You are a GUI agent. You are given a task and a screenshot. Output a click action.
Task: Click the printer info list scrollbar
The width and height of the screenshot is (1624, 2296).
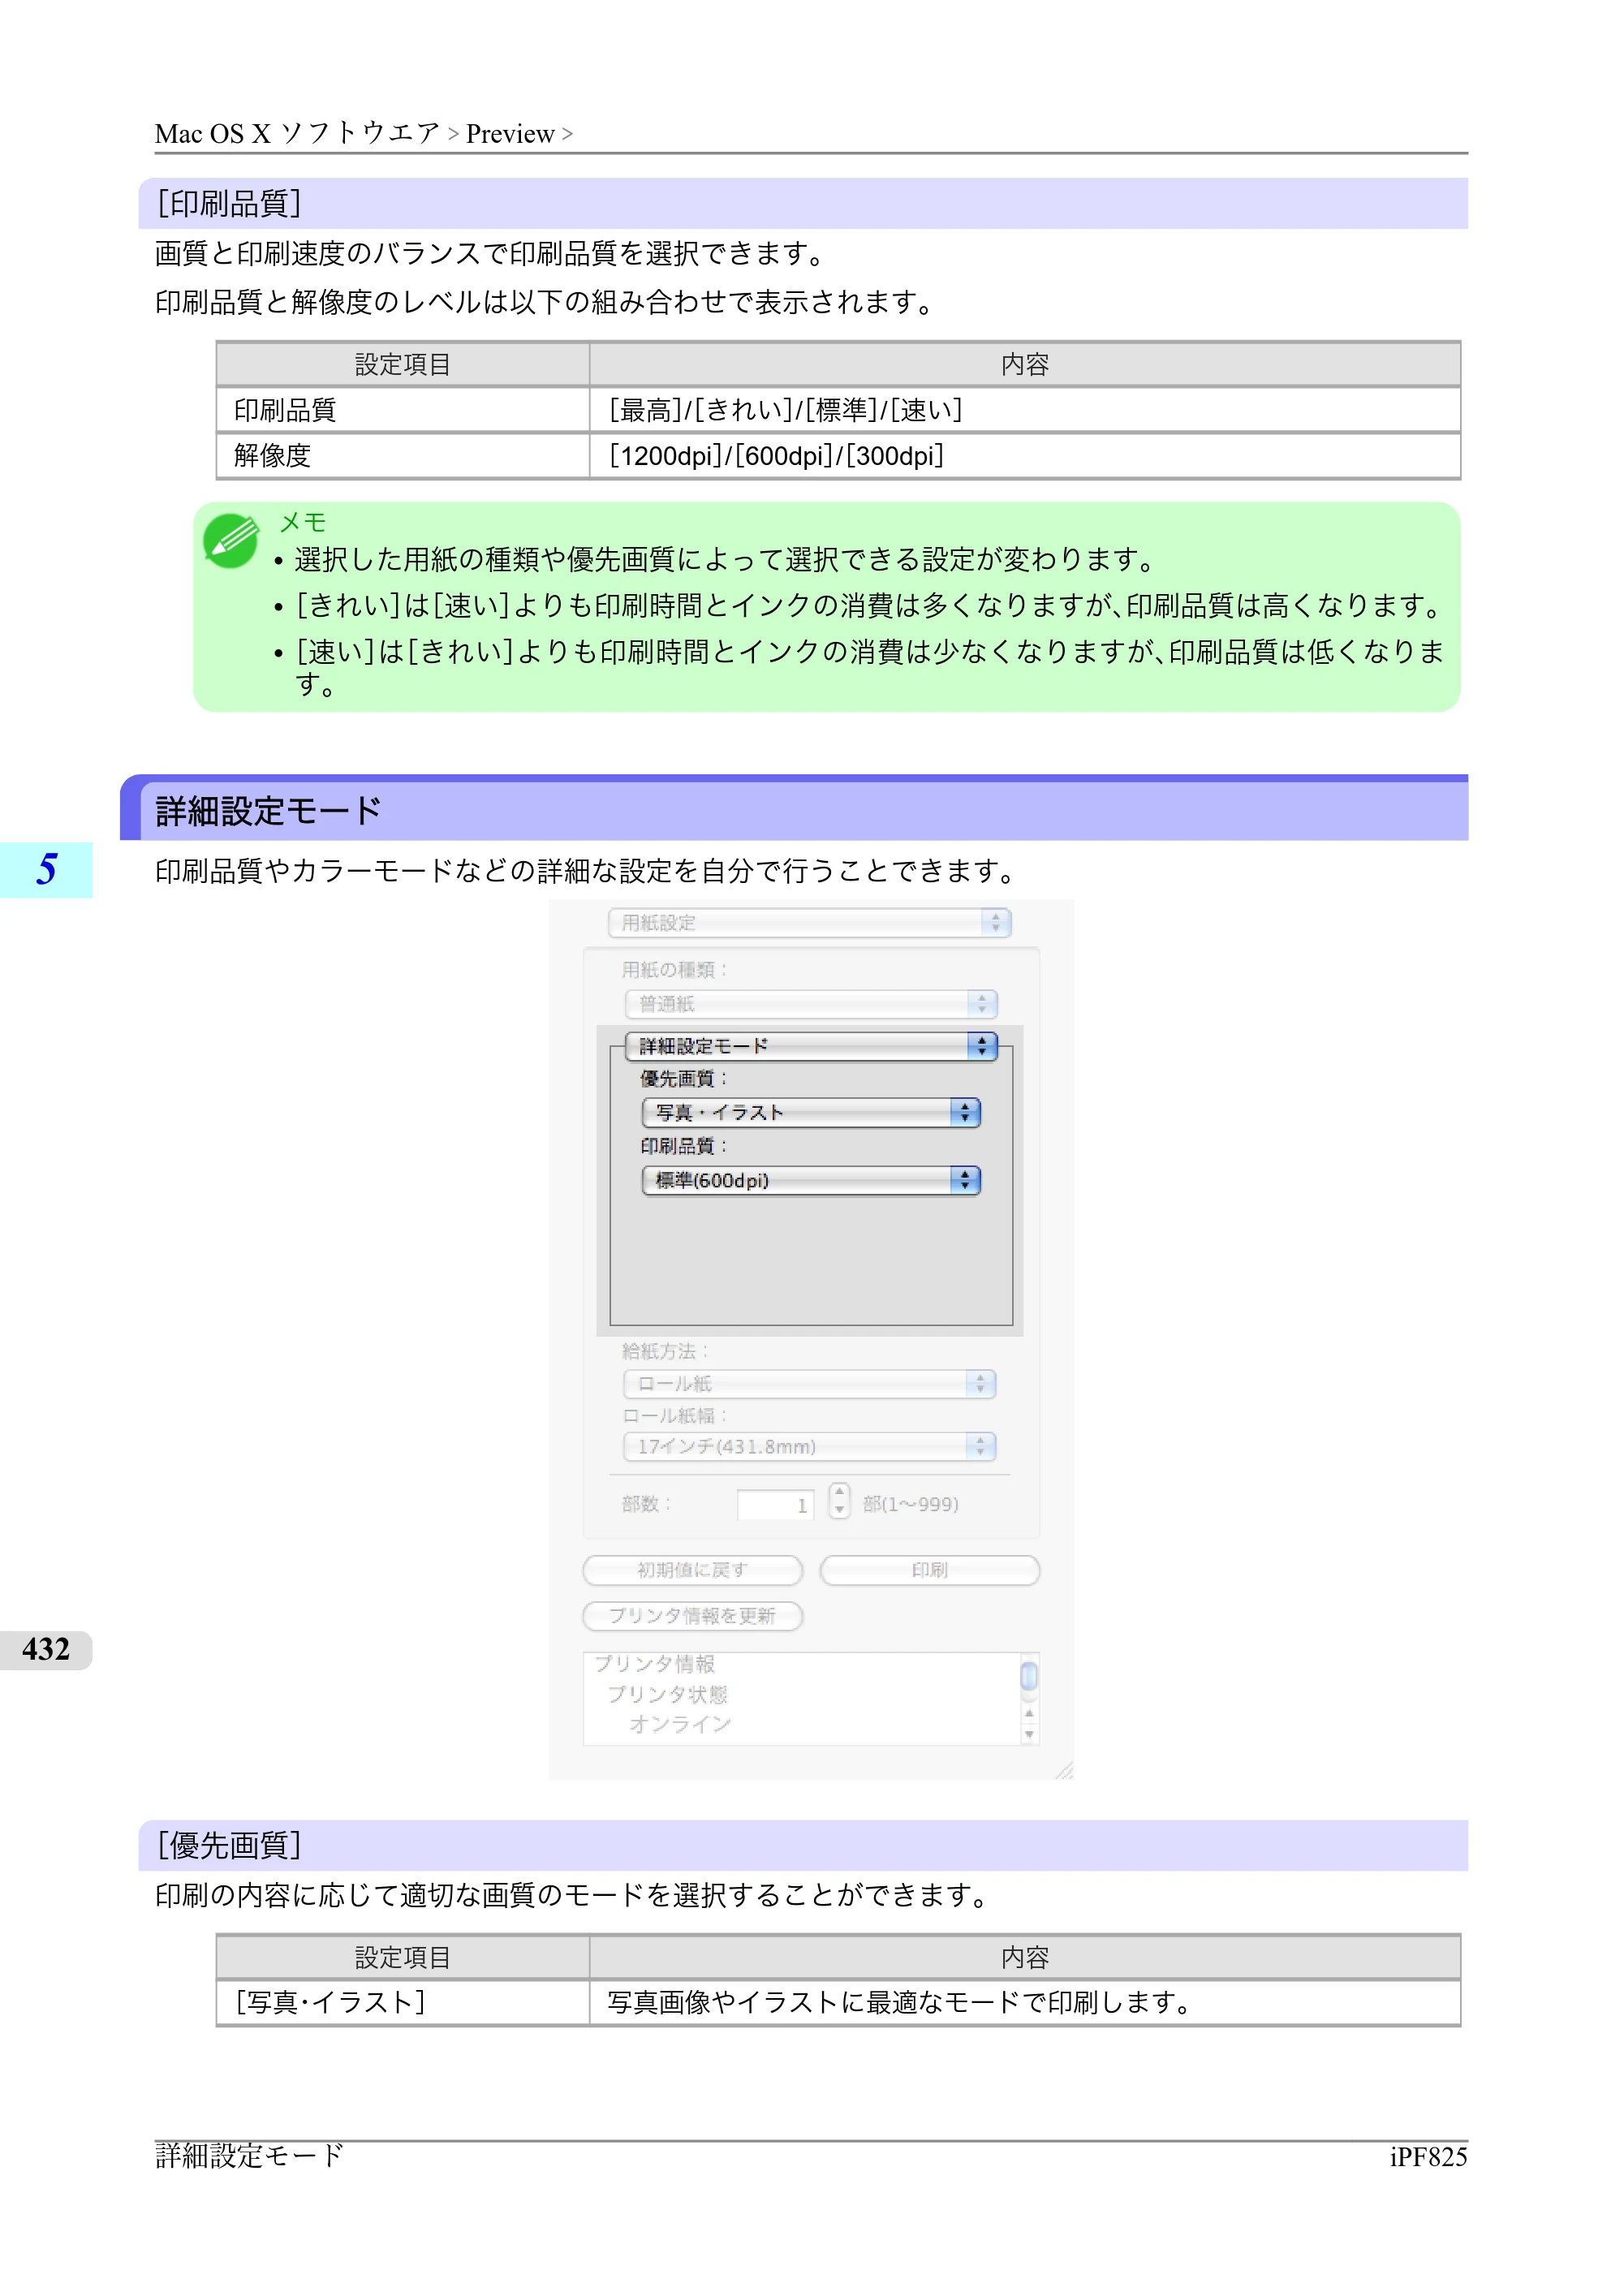click(x=1029, y=1698)
